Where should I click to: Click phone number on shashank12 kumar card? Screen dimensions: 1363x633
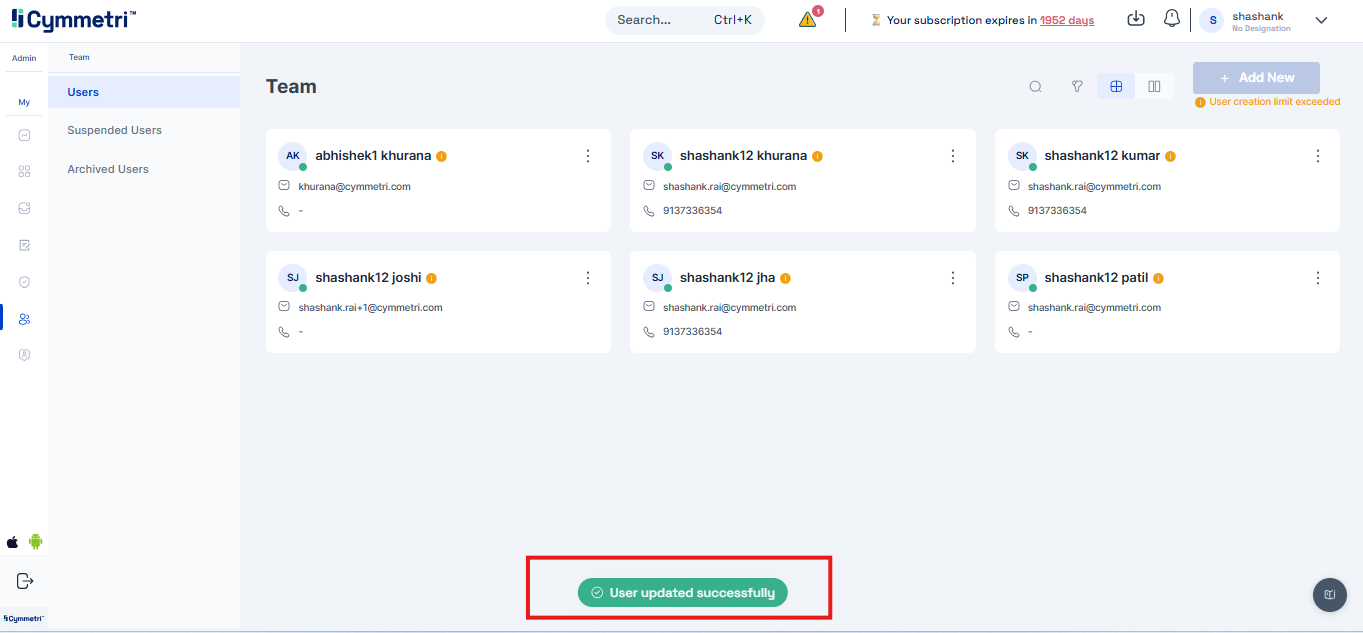coord(1057,211)
